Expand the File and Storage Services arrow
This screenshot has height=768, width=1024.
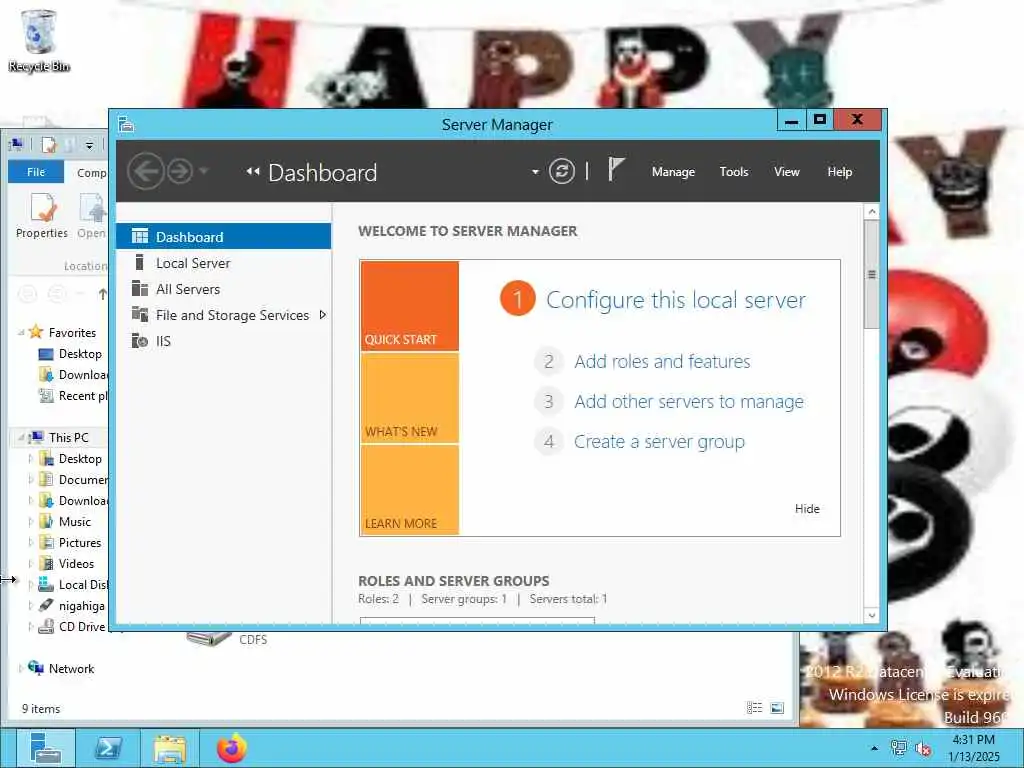coord(323,315)
